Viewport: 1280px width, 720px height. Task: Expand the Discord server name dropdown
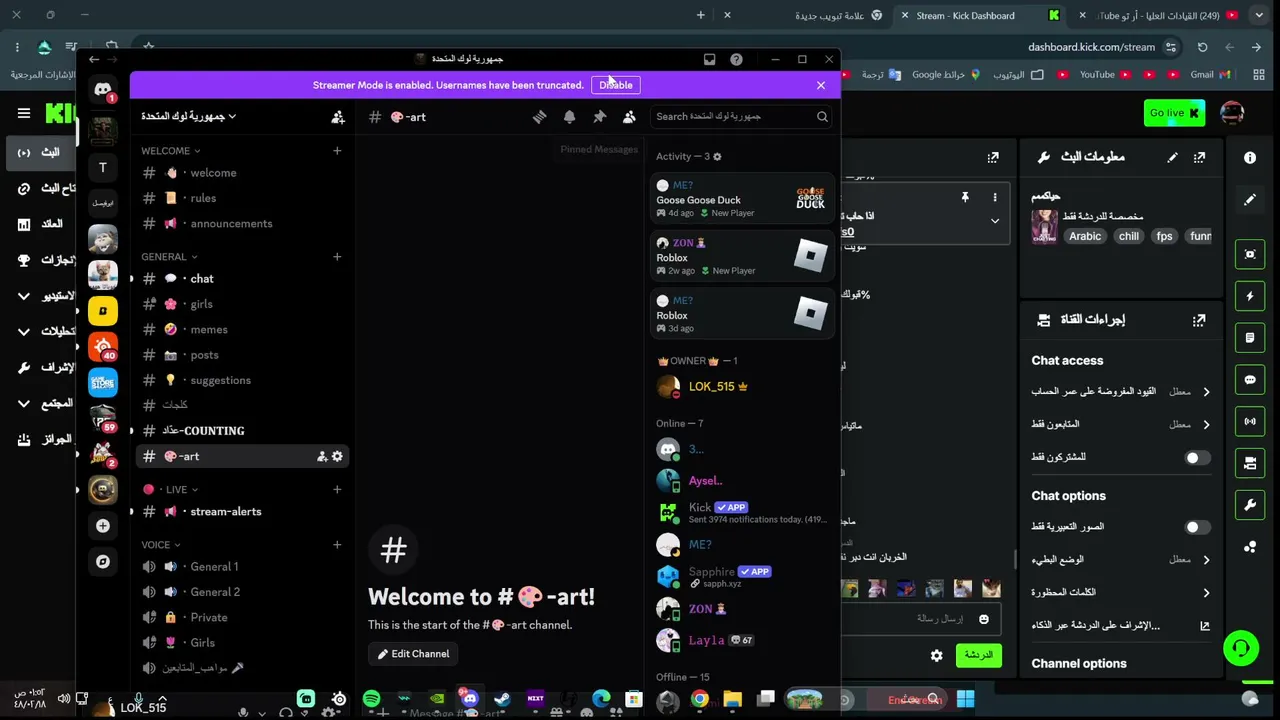(x=188, y=117)
